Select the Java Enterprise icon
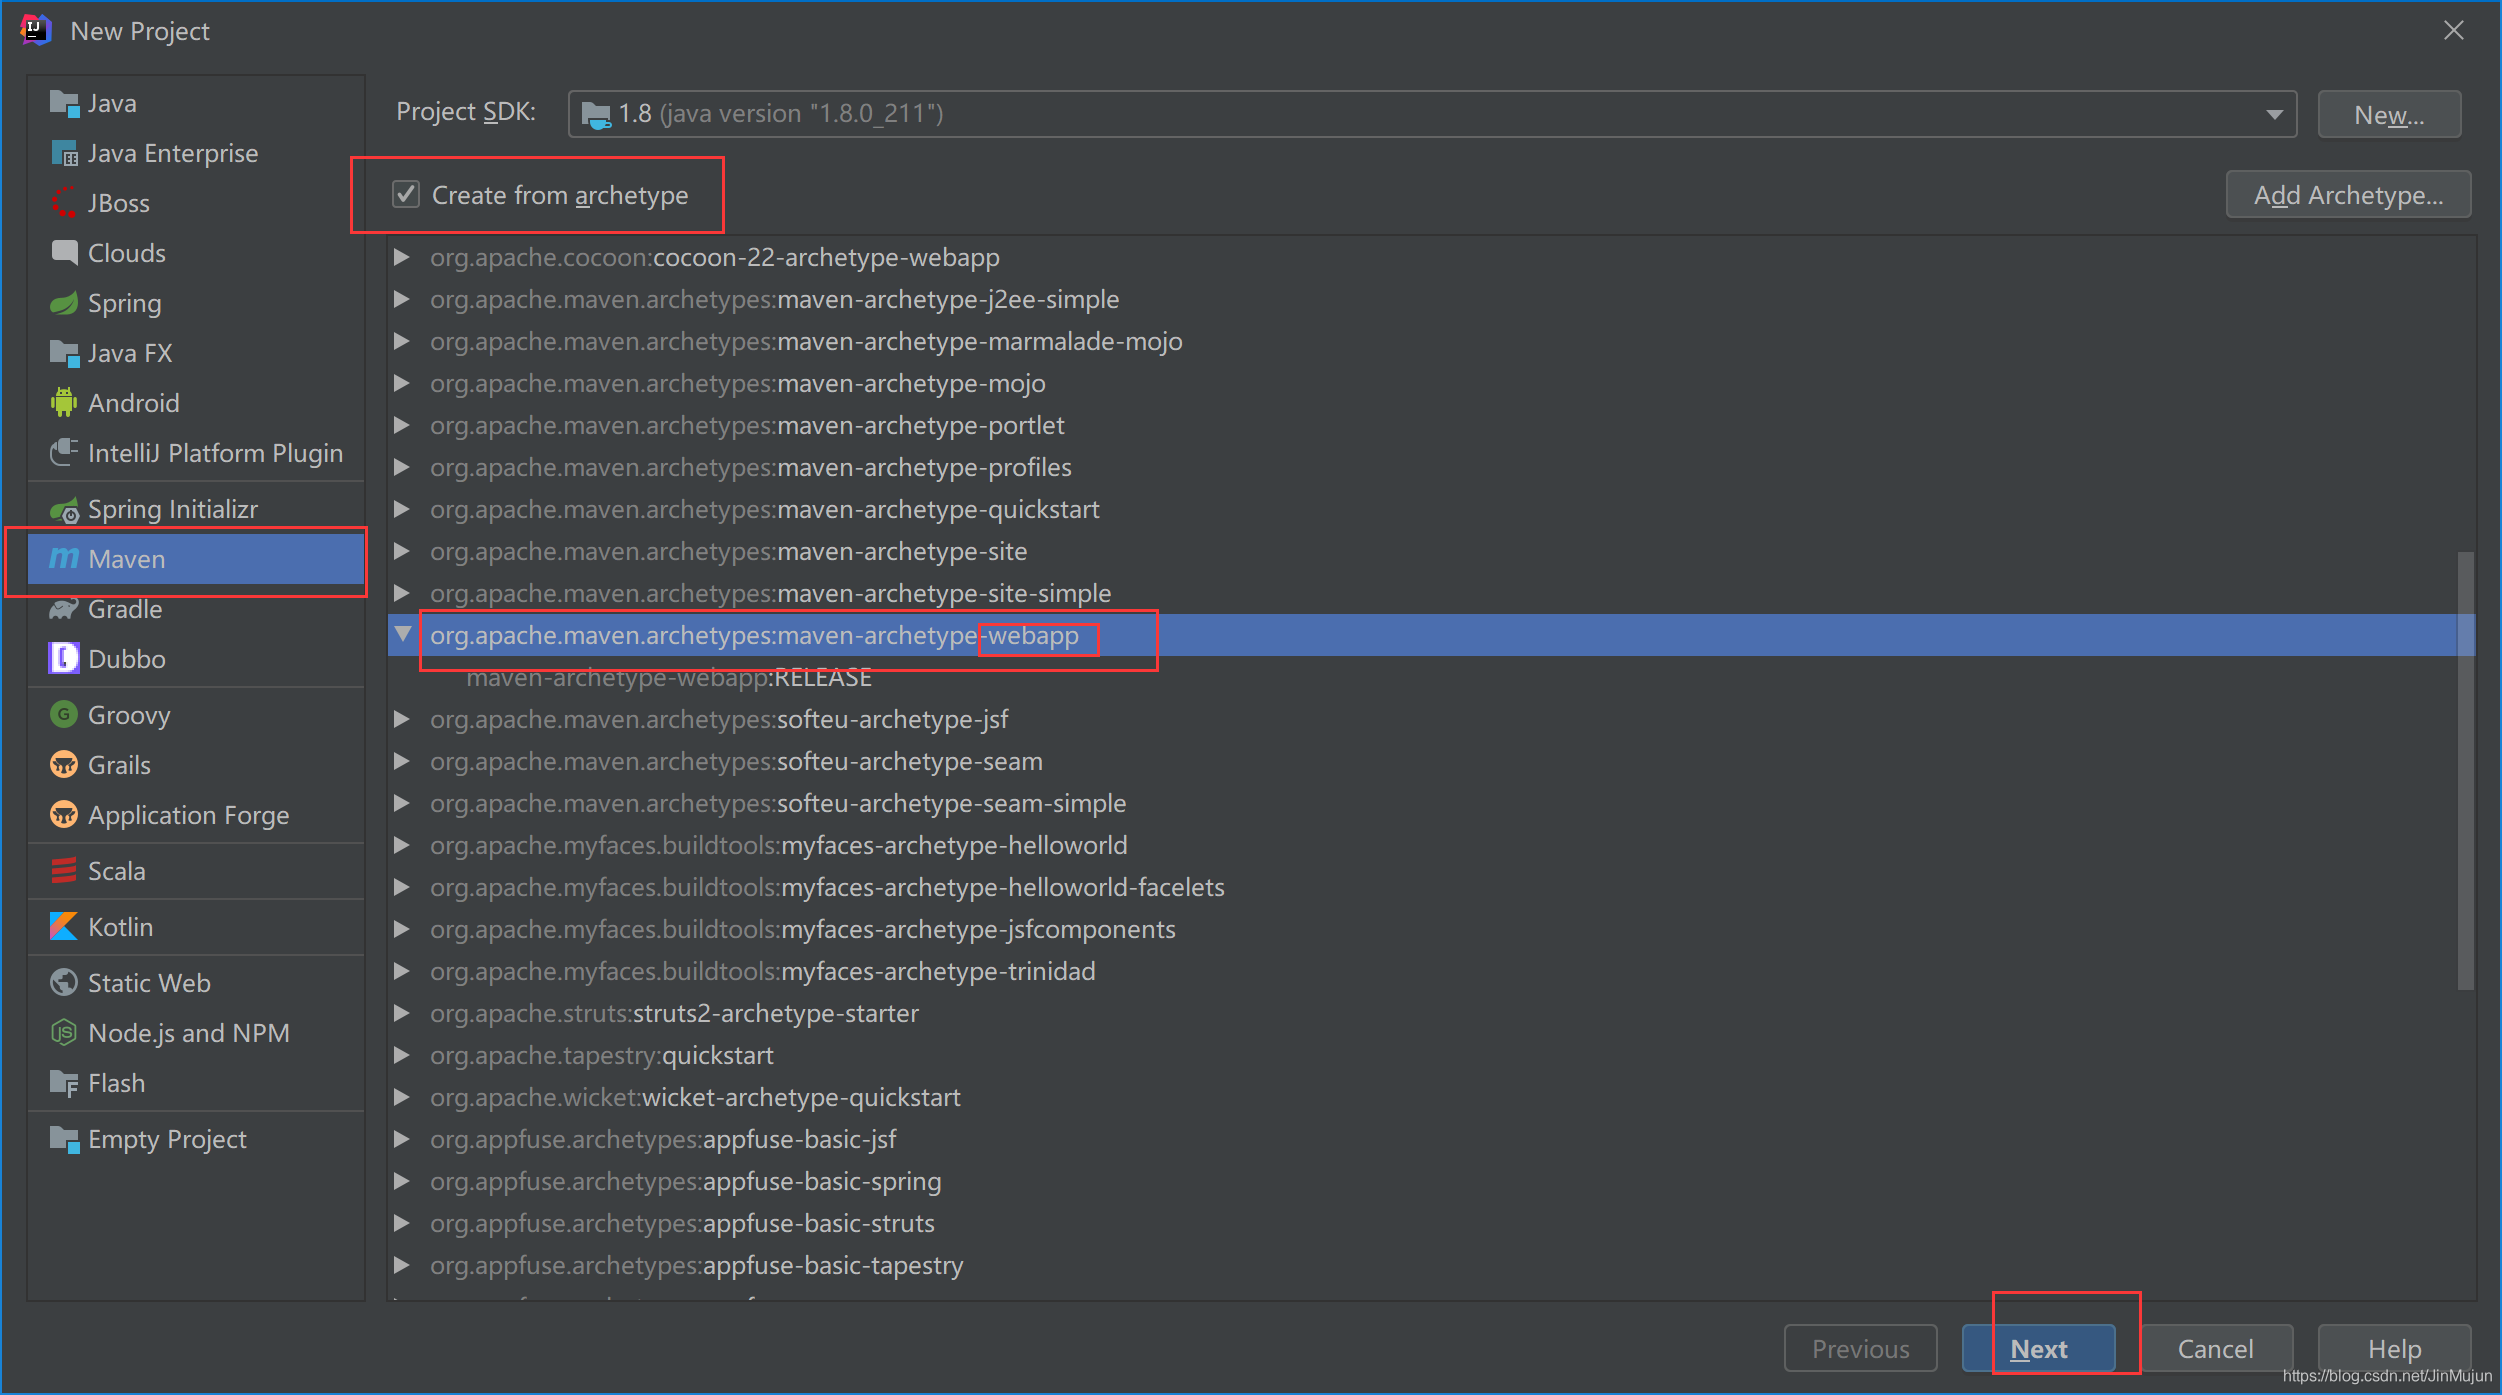Screen dimensions: 2502x1395 point(64,153)
